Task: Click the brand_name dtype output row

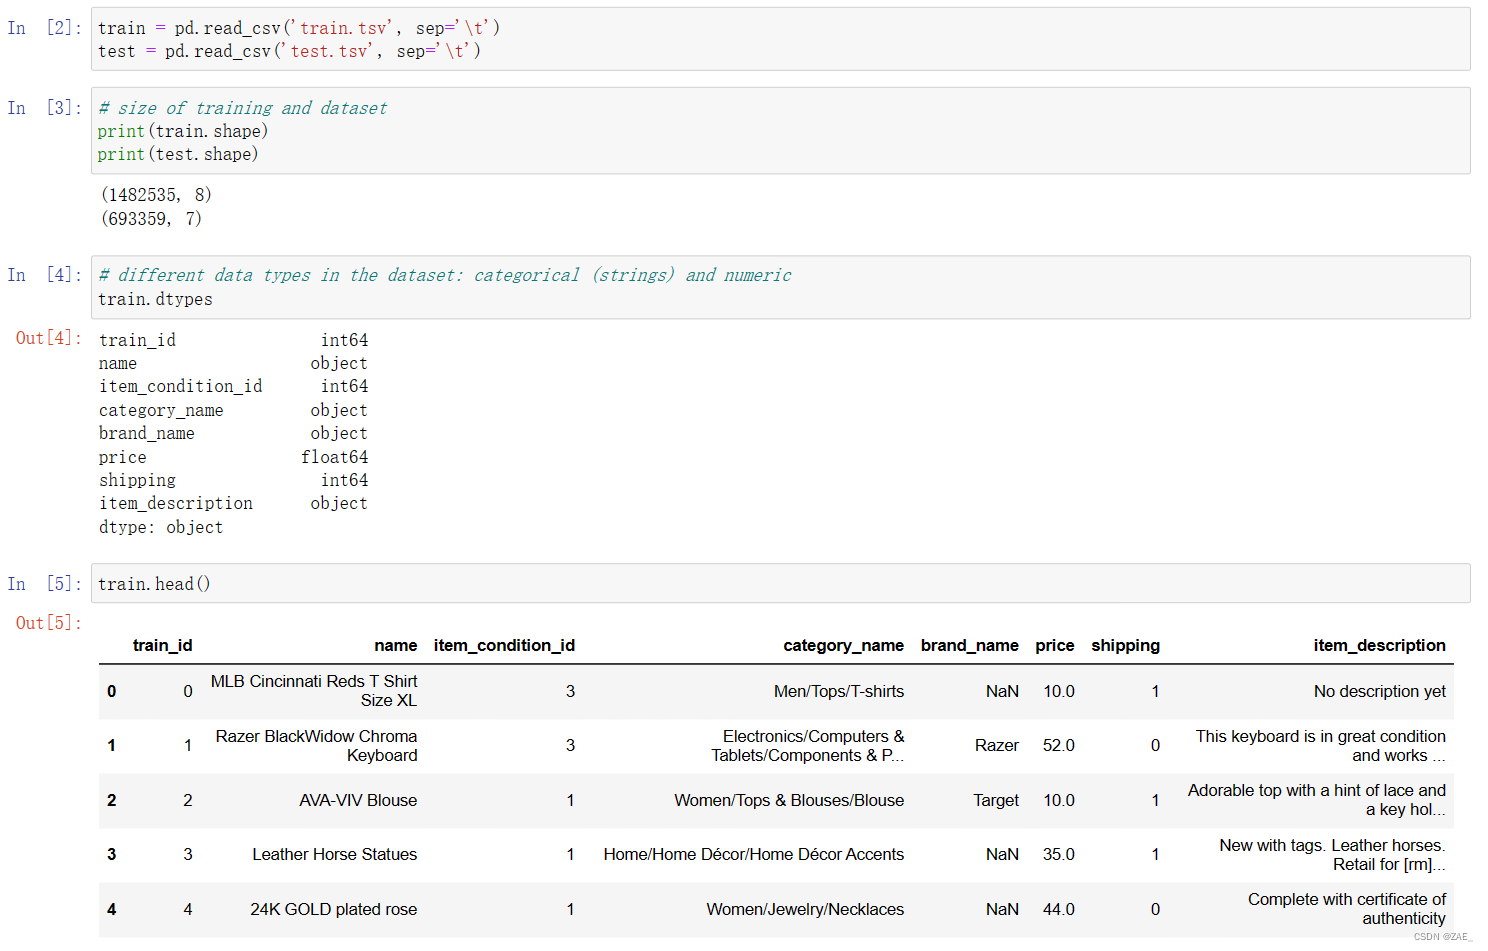Action: coord(233,433)
